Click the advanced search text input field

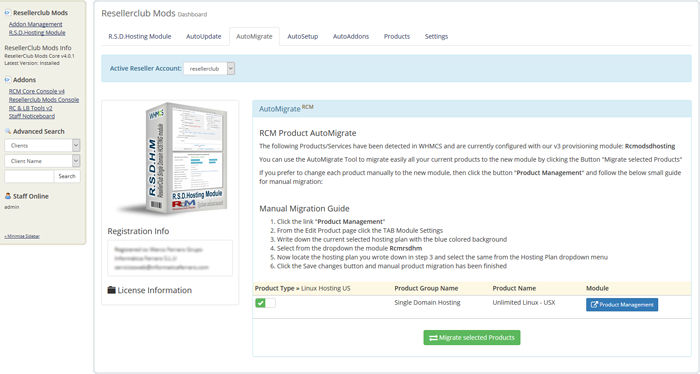click(29, 176)
